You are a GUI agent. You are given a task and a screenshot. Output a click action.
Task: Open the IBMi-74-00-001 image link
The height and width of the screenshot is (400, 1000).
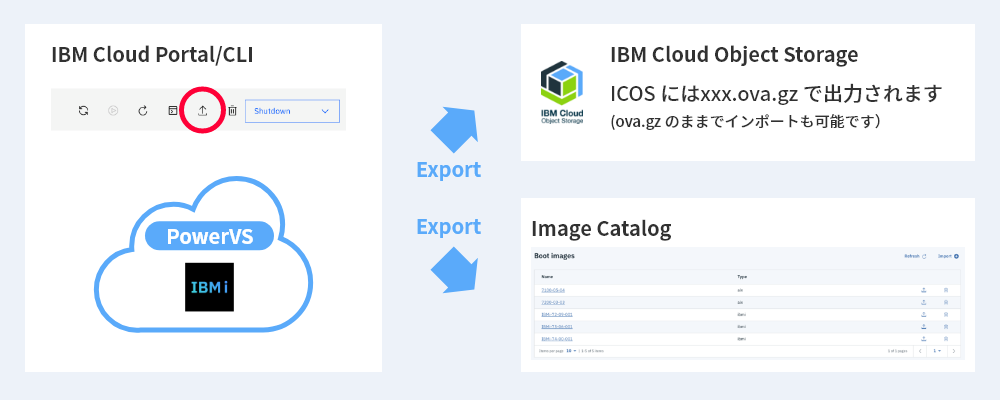click(x=557, y=339)
